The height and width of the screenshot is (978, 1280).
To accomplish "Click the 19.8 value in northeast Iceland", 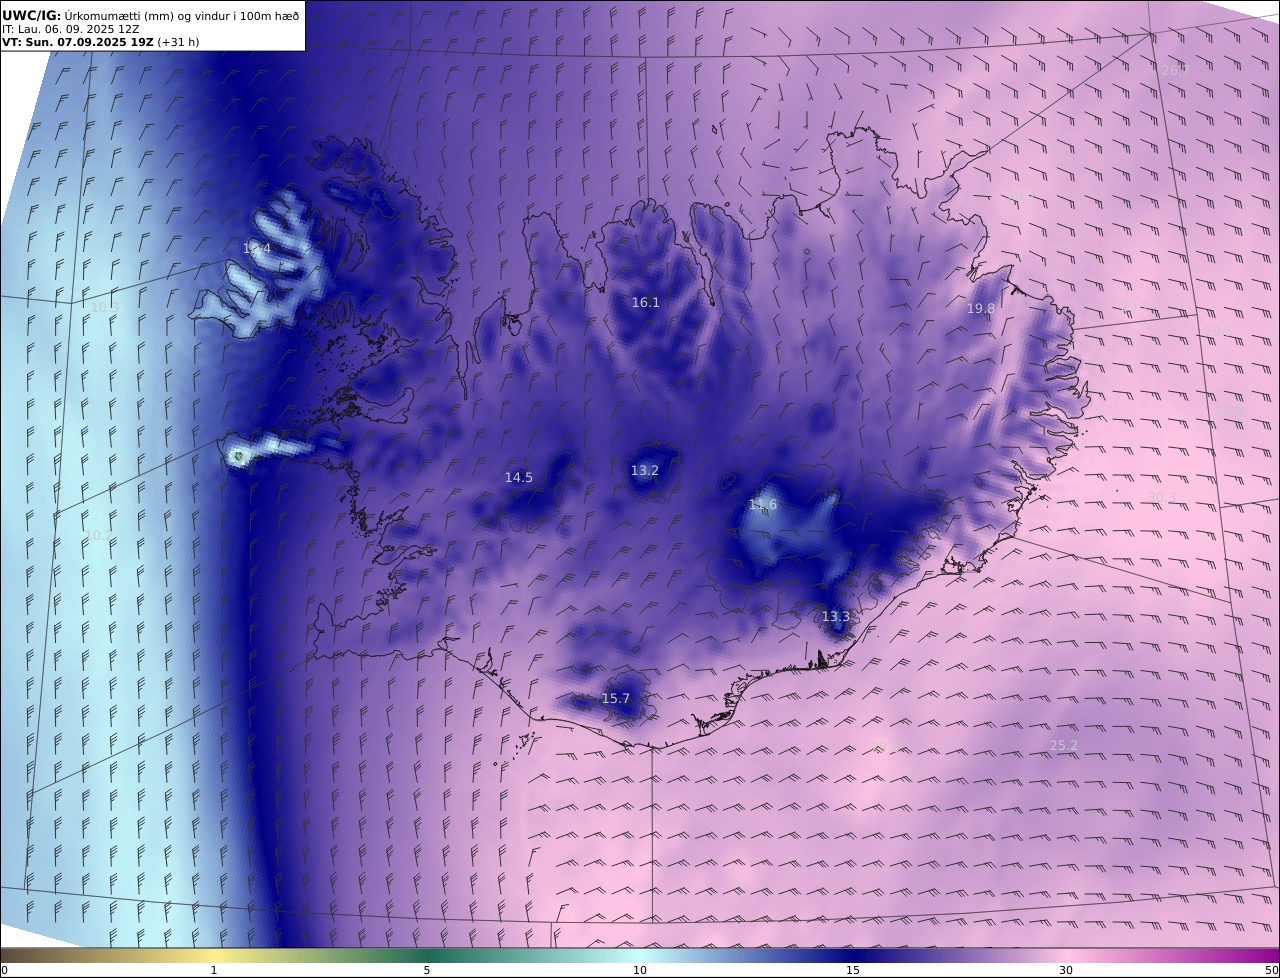I will coord(981,309).
